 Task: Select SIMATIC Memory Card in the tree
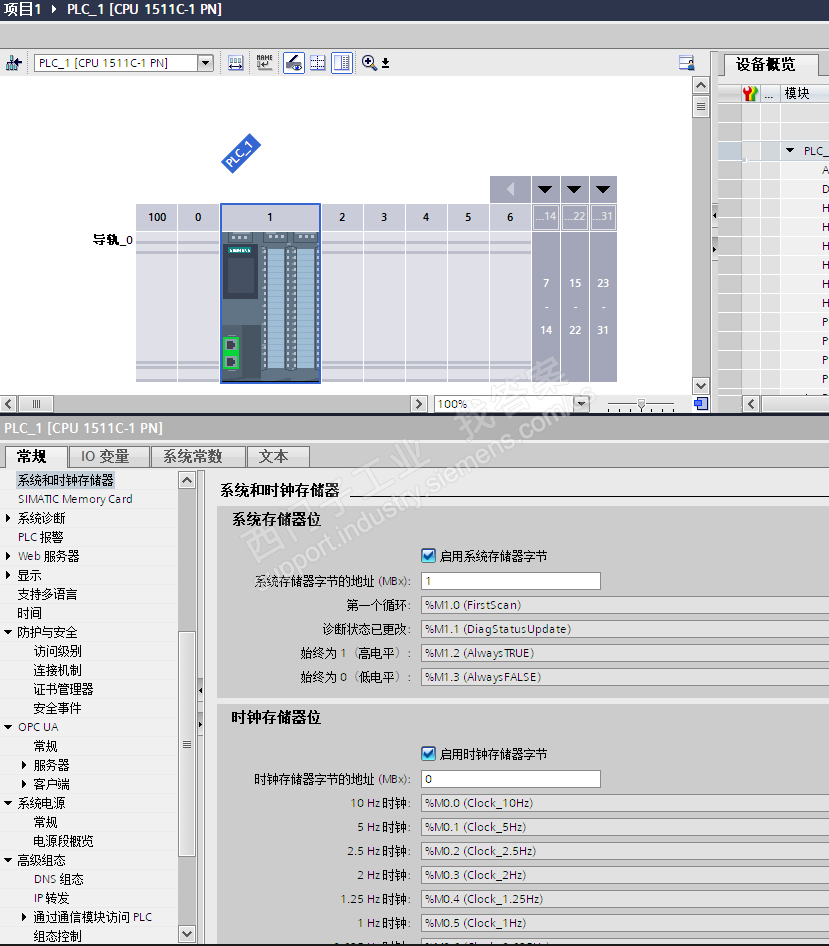(75, 499)
